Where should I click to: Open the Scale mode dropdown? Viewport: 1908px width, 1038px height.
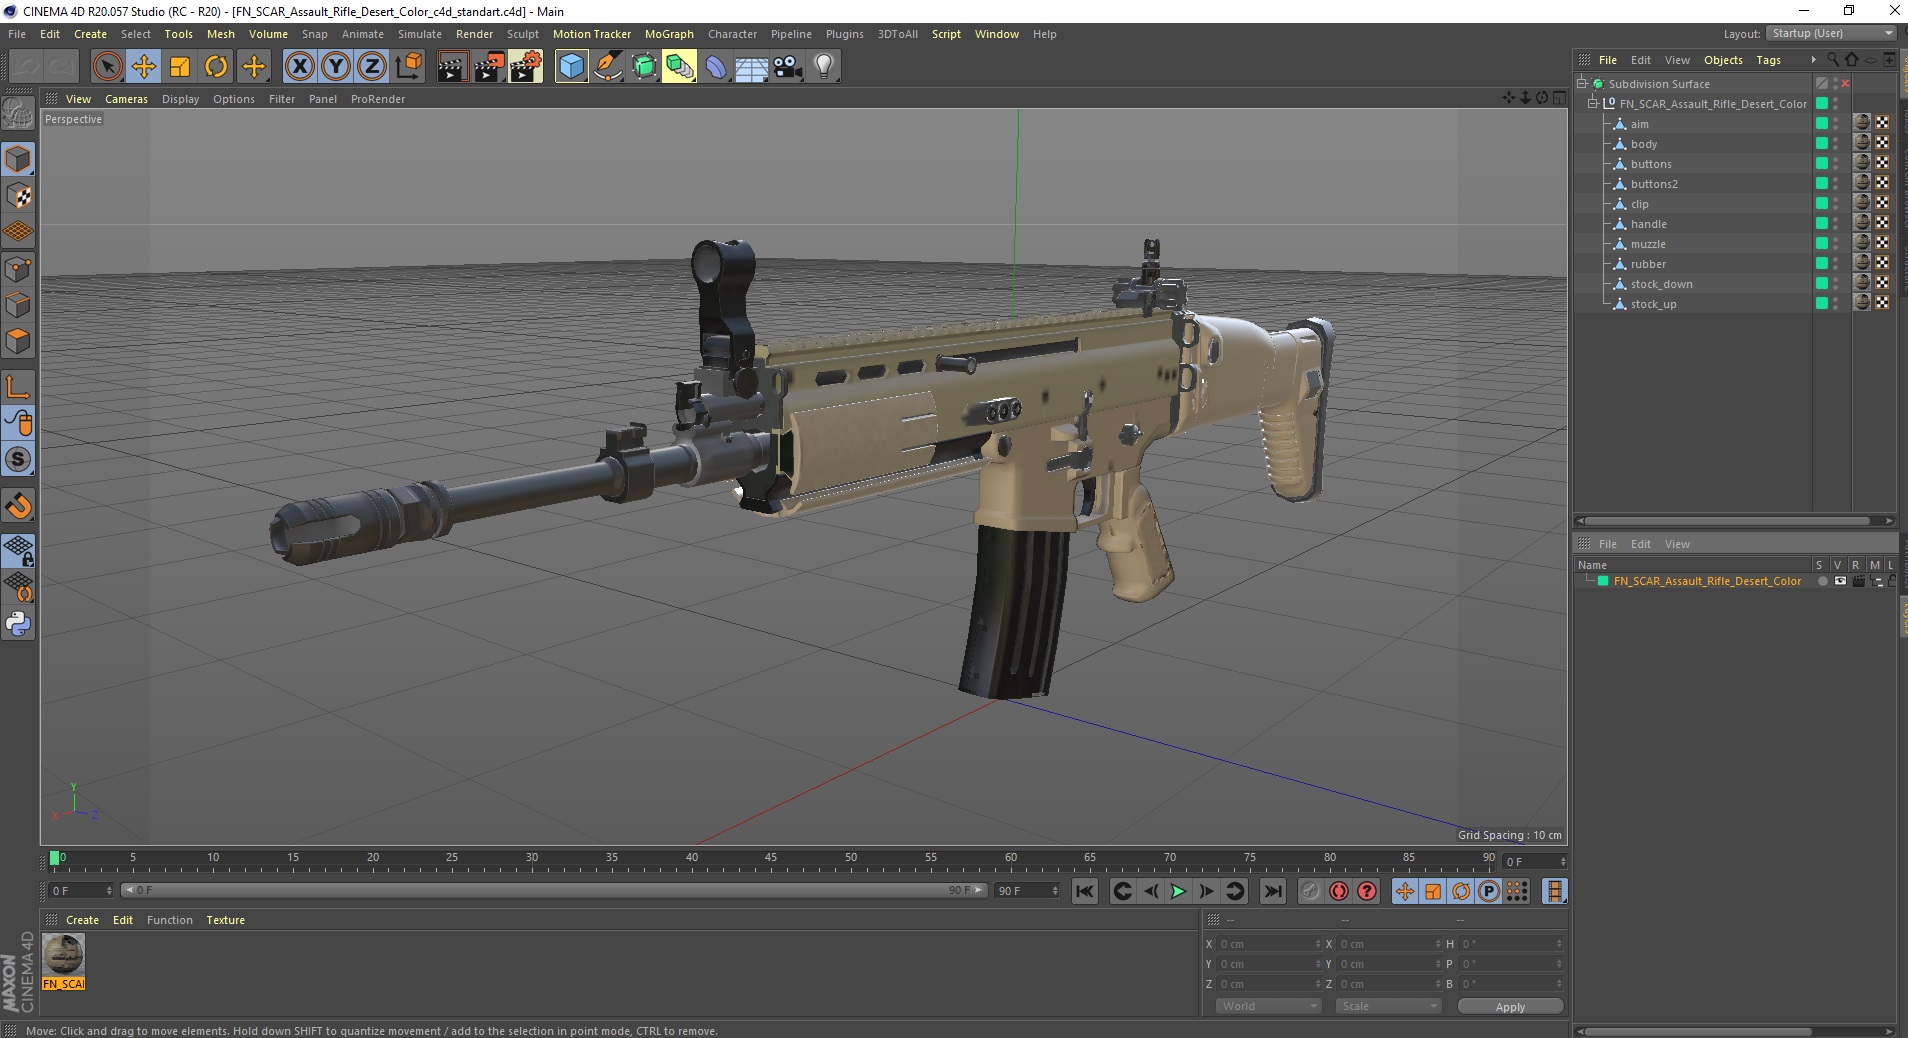[x=1388, y=1006]
